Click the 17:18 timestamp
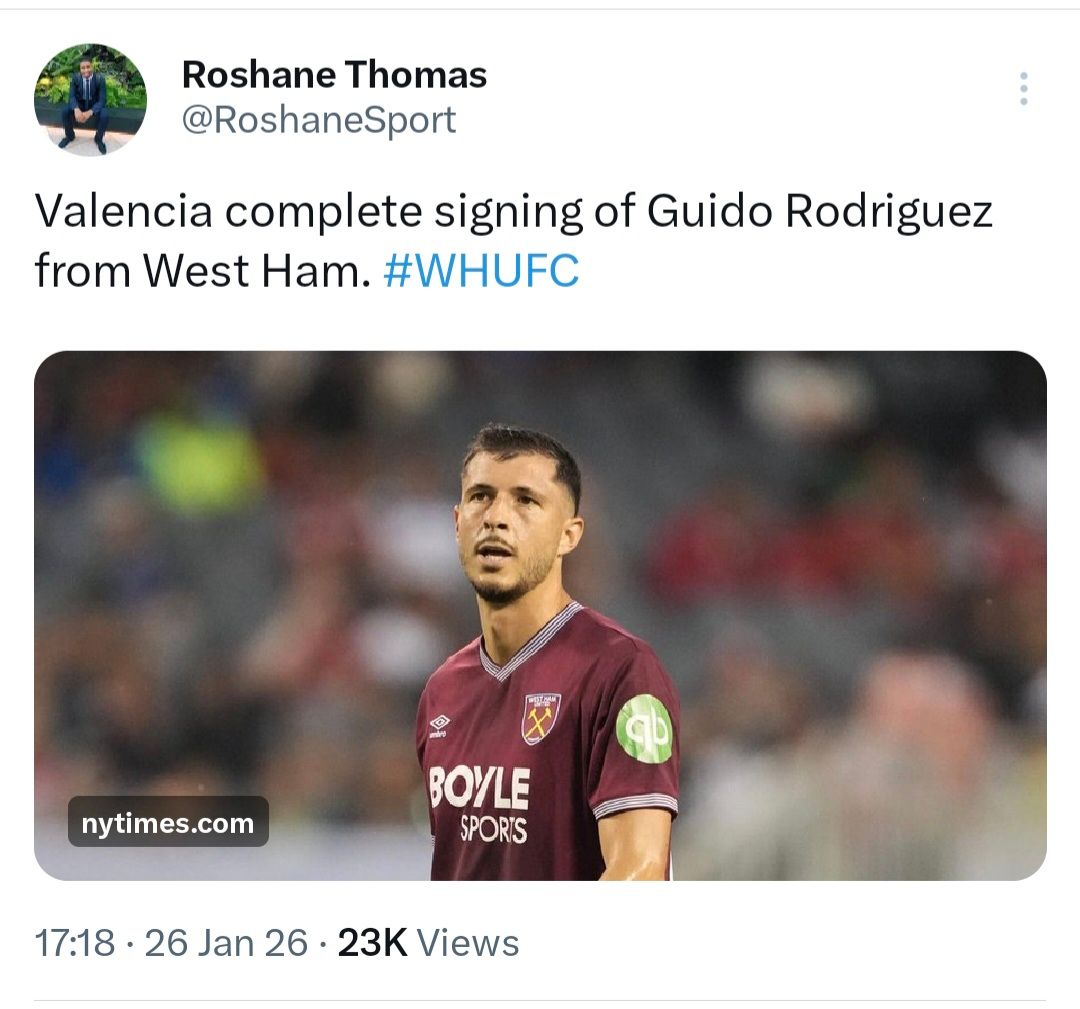Viewport: 1080px width, 1009px height. (75, 943)
